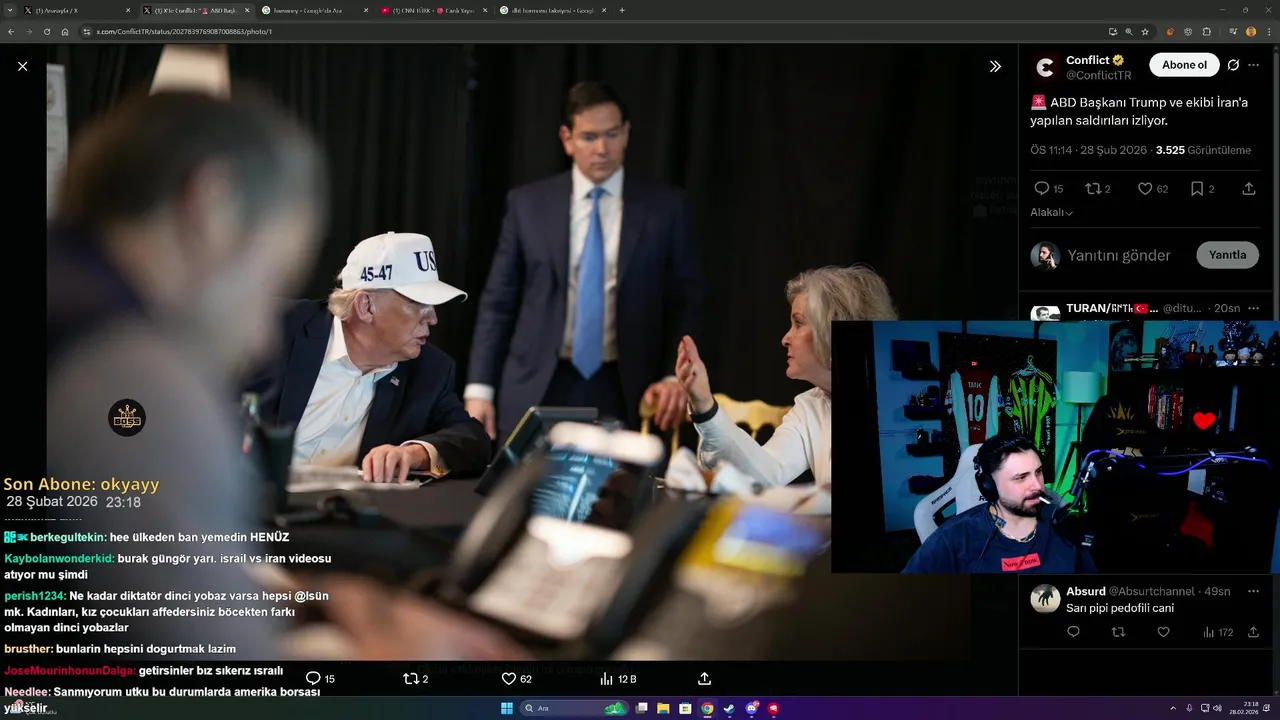Reply to Absurd's comment
The image size is (1280, 720).
1073,632
